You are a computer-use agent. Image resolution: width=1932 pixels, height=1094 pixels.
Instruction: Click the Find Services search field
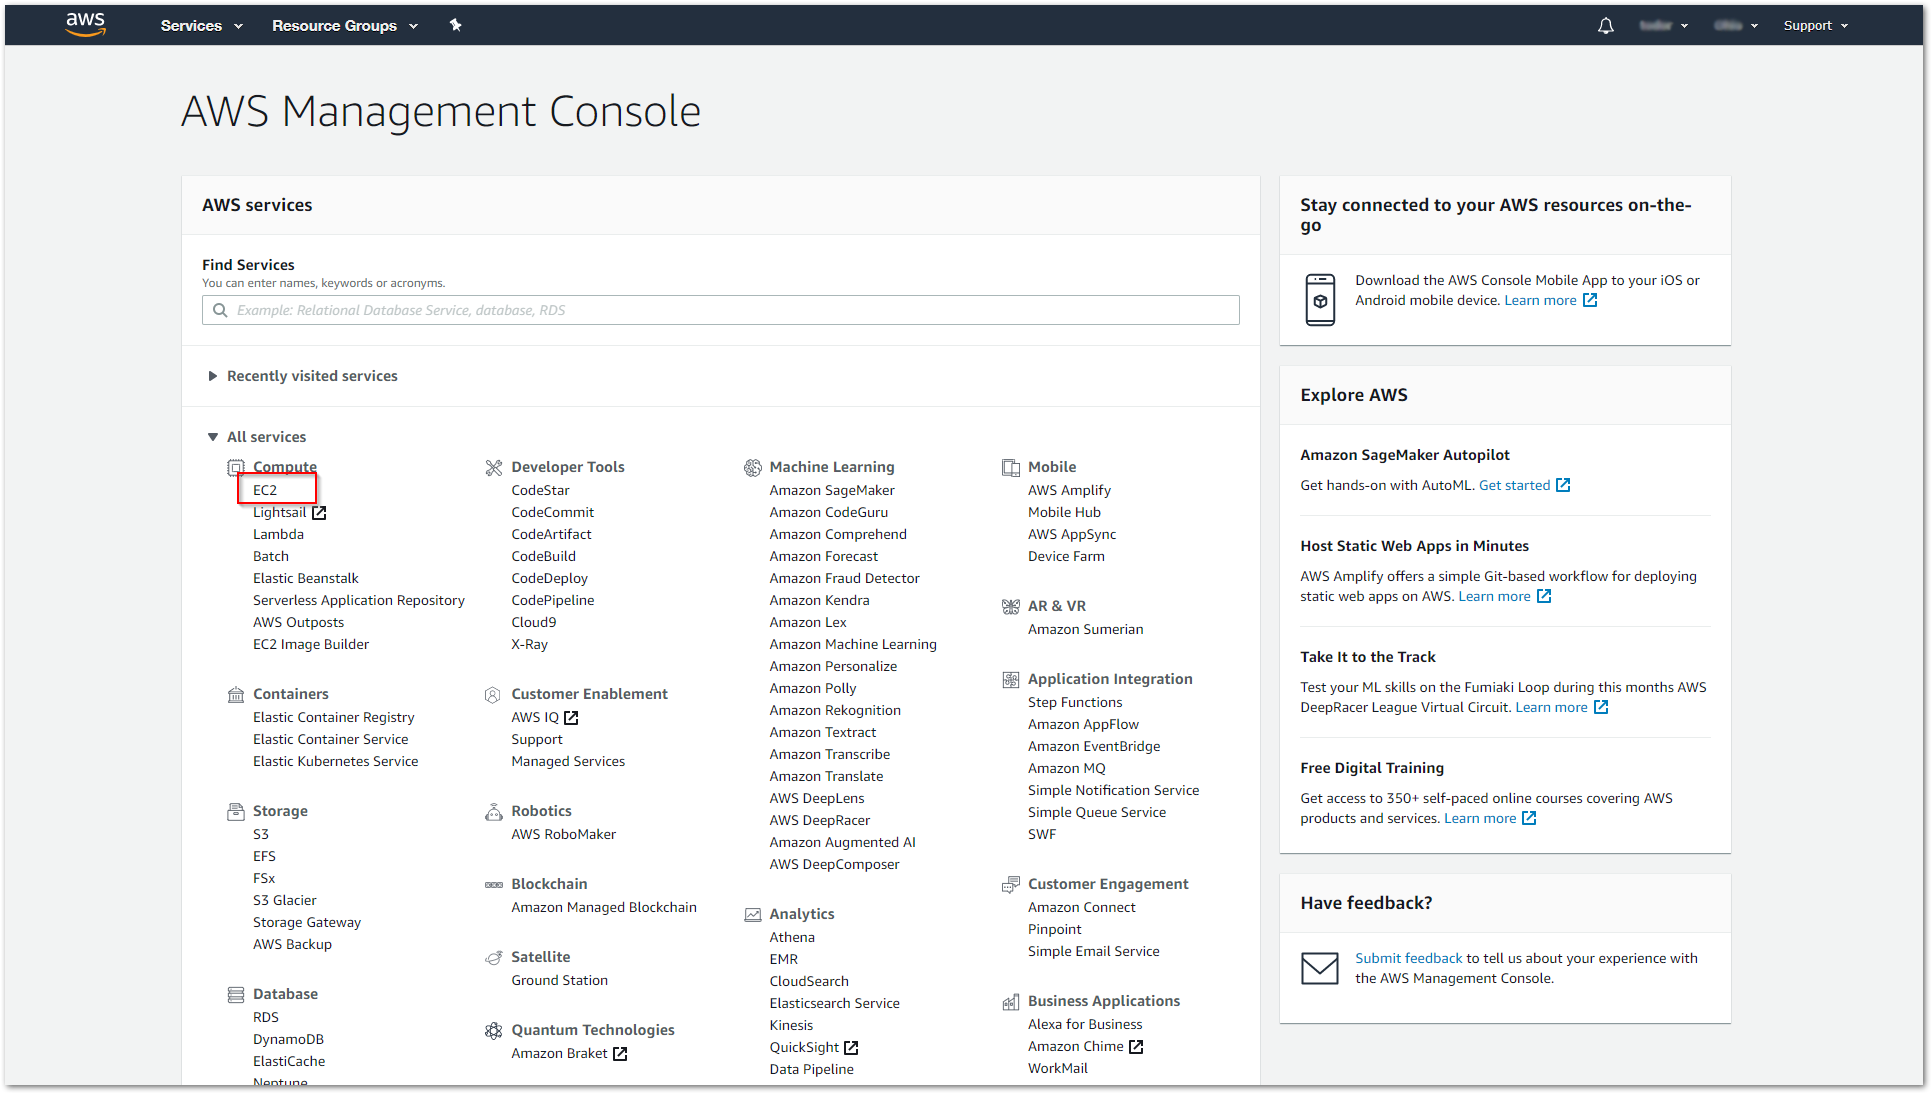point(720,310)
